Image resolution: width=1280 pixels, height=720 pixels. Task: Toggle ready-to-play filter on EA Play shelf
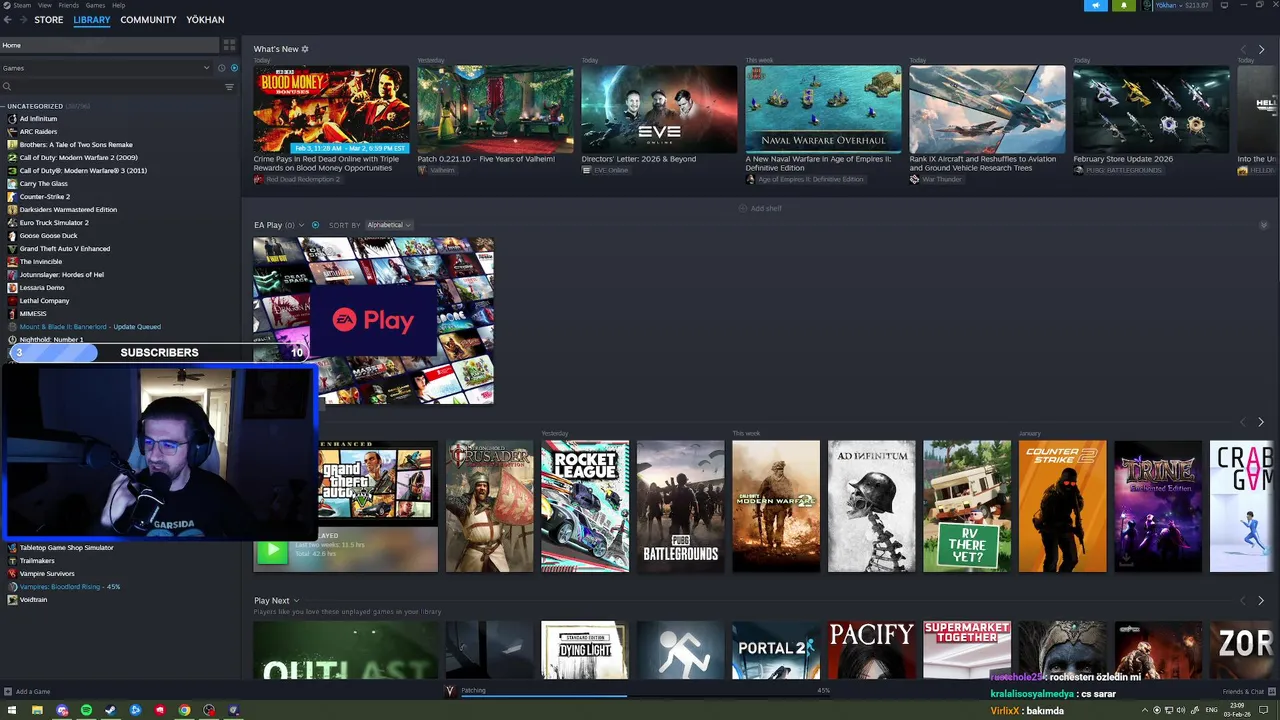(x=315, y=225)
